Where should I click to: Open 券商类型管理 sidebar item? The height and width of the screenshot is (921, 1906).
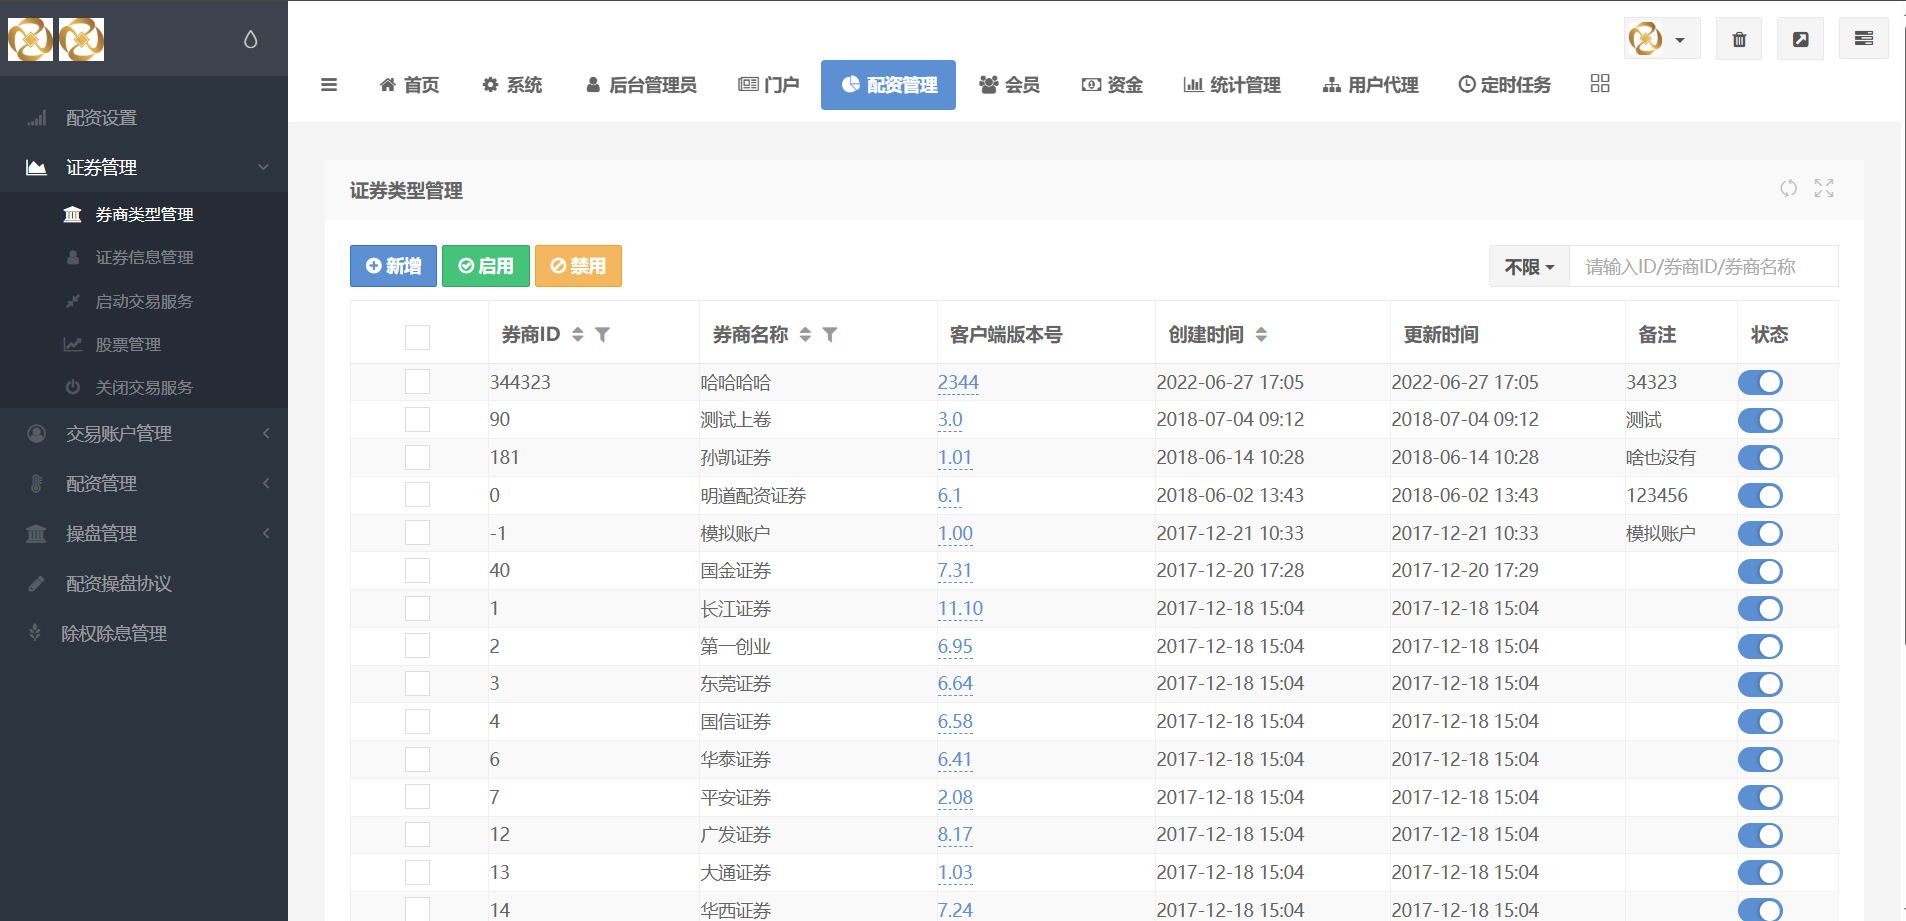pos(144,214)
